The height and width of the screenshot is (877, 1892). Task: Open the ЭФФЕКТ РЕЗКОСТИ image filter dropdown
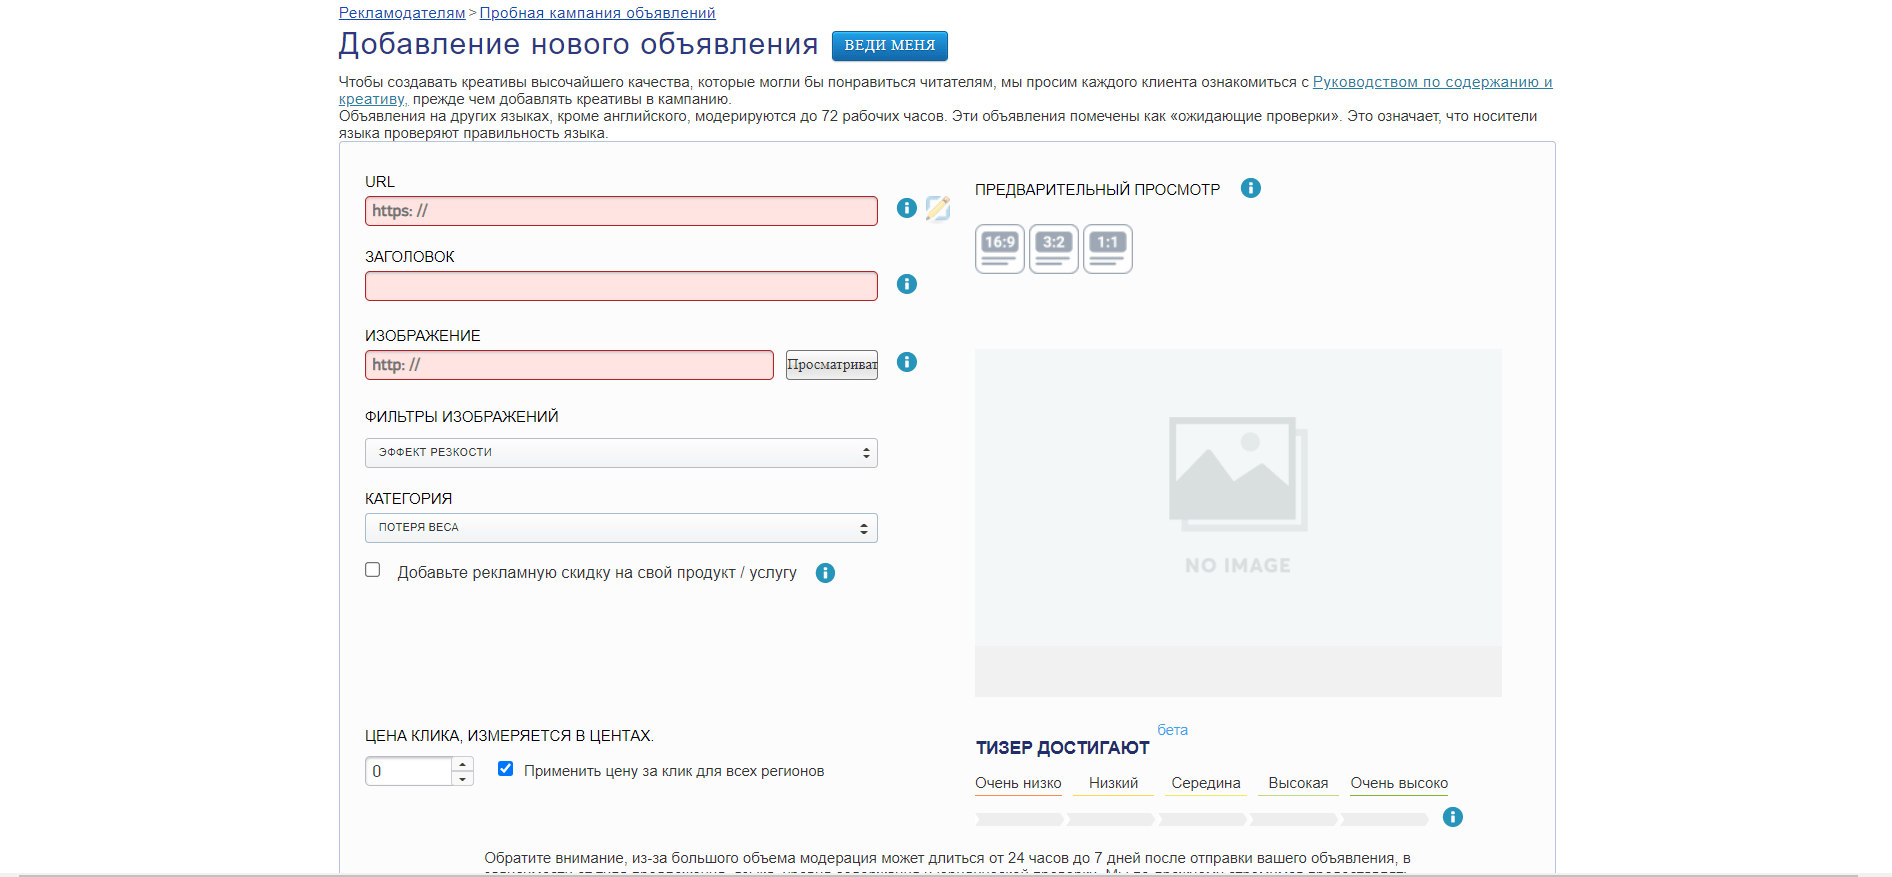621,453
